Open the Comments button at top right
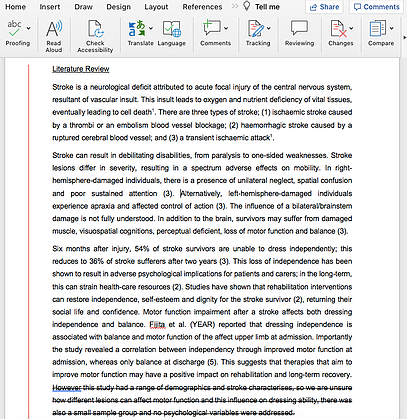The width and height of the screenshot is (407, 419). point(376,7)
